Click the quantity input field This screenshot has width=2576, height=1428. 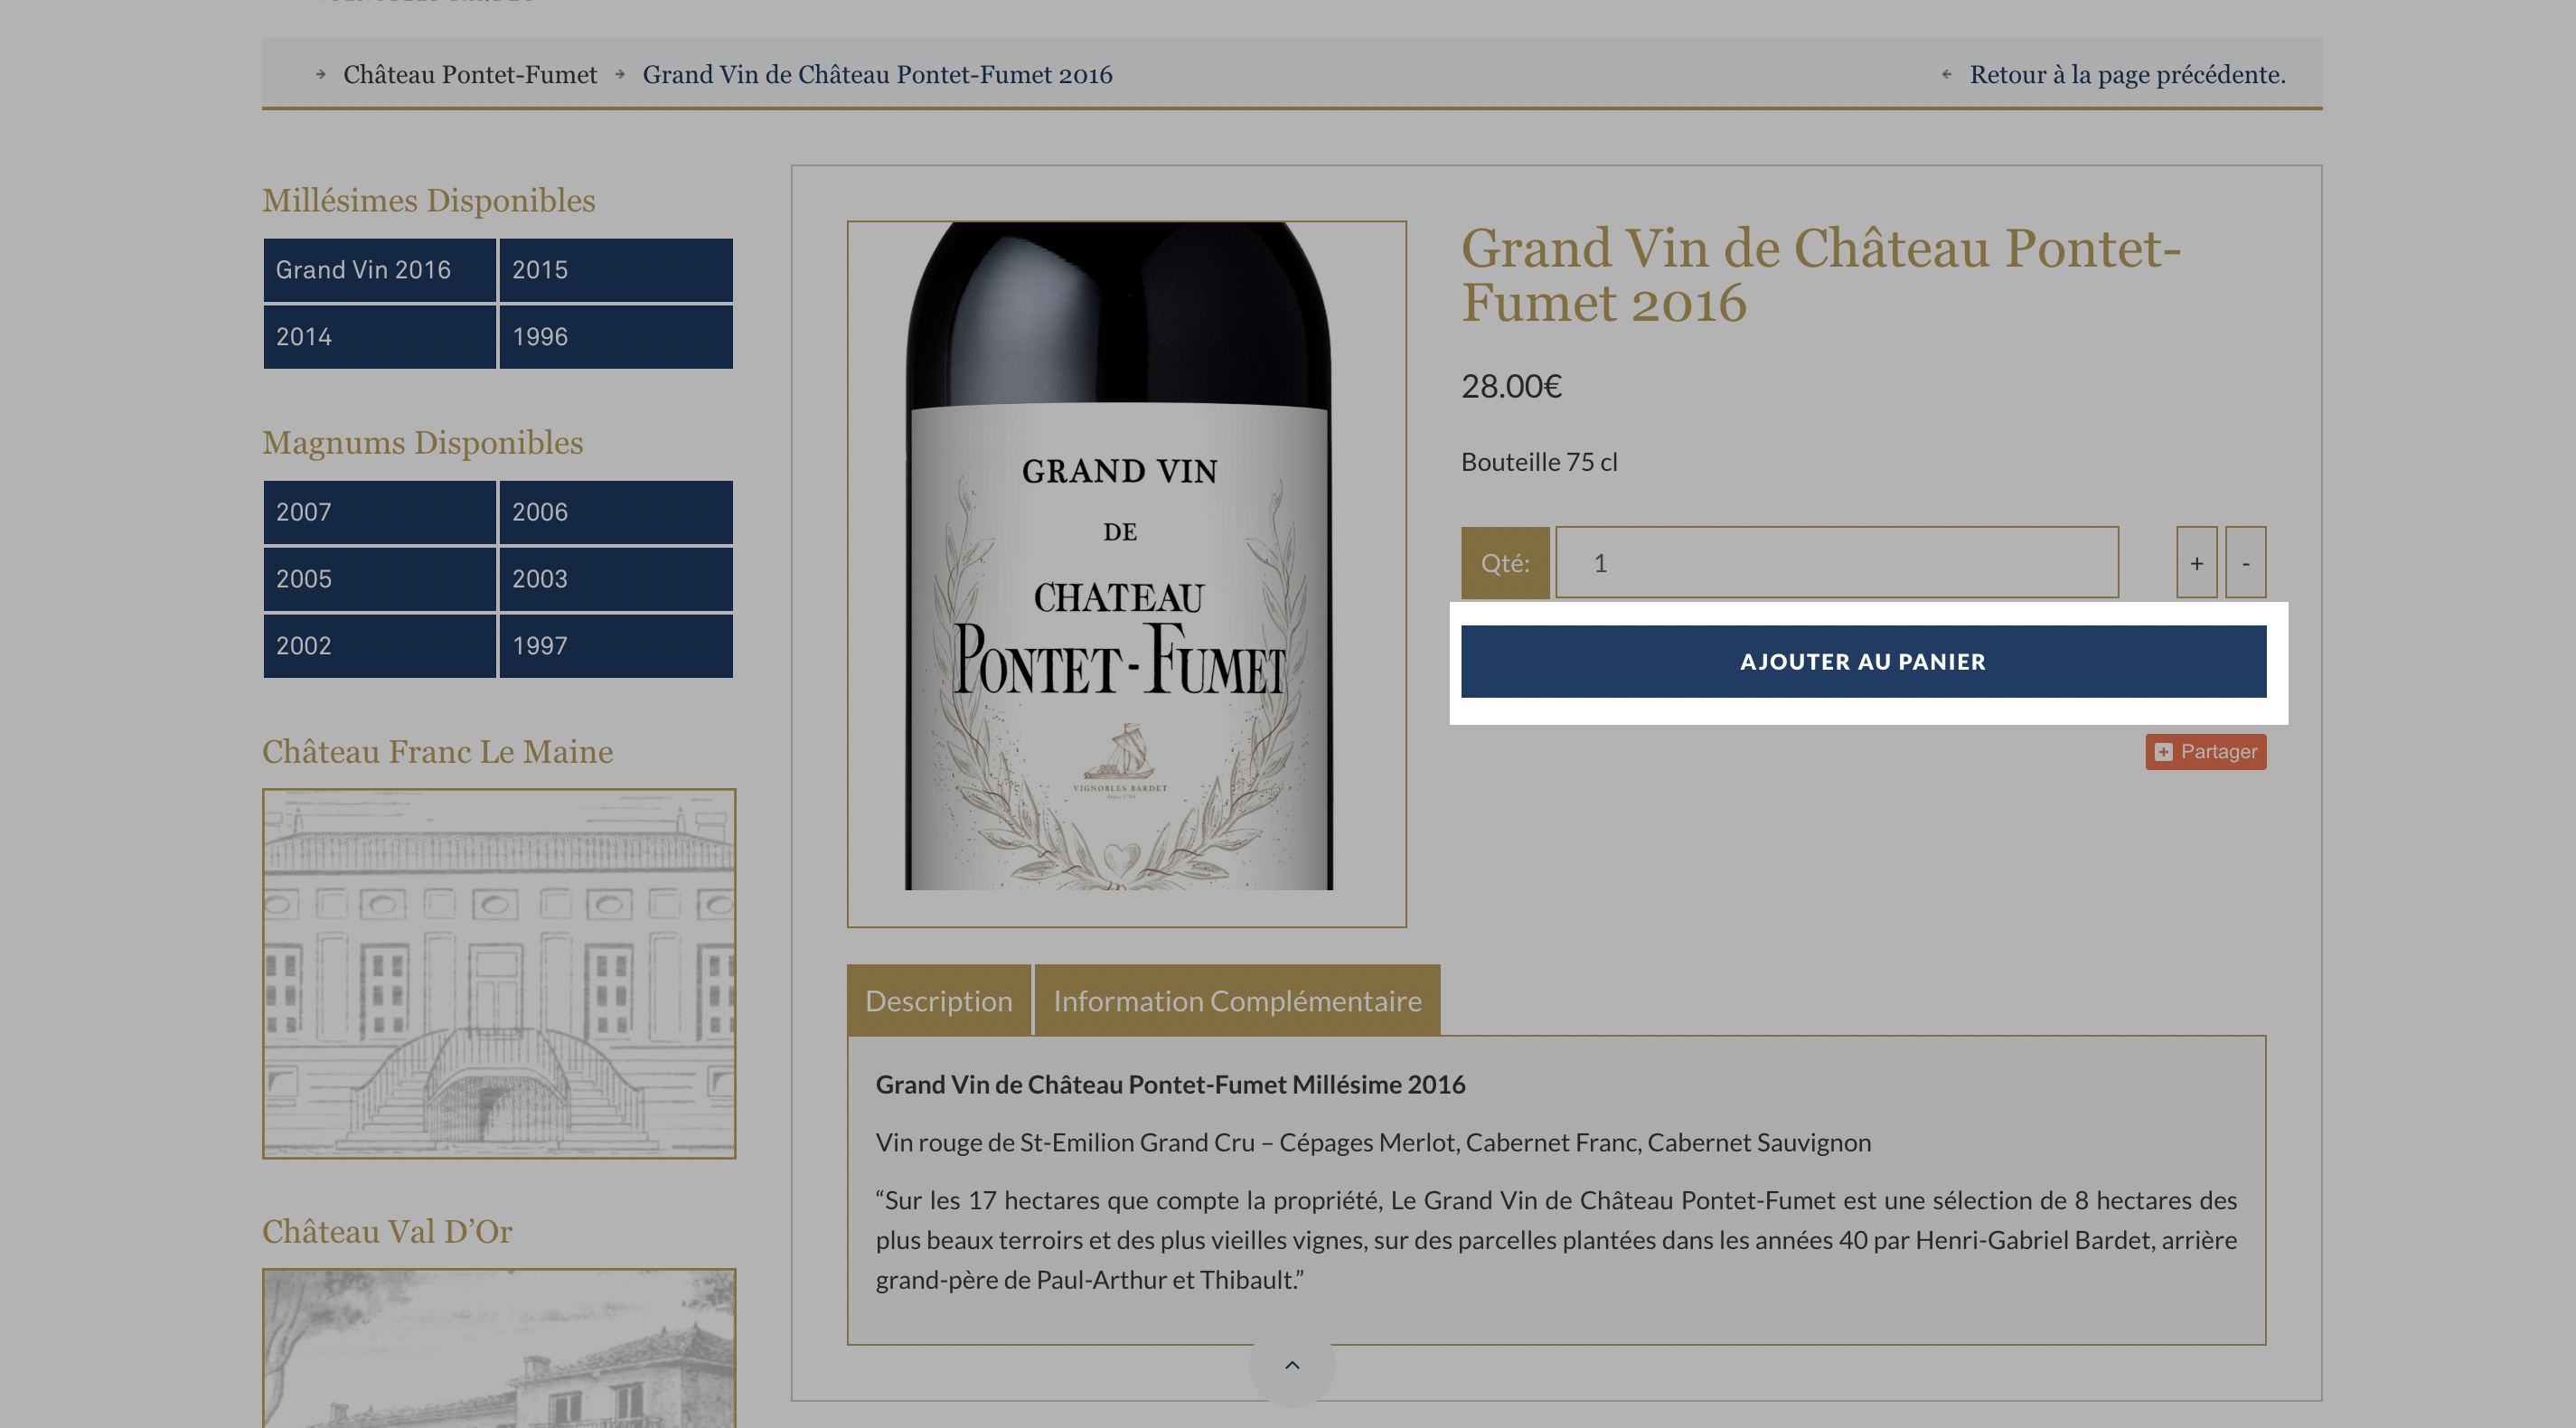(x=1836, y=563)
